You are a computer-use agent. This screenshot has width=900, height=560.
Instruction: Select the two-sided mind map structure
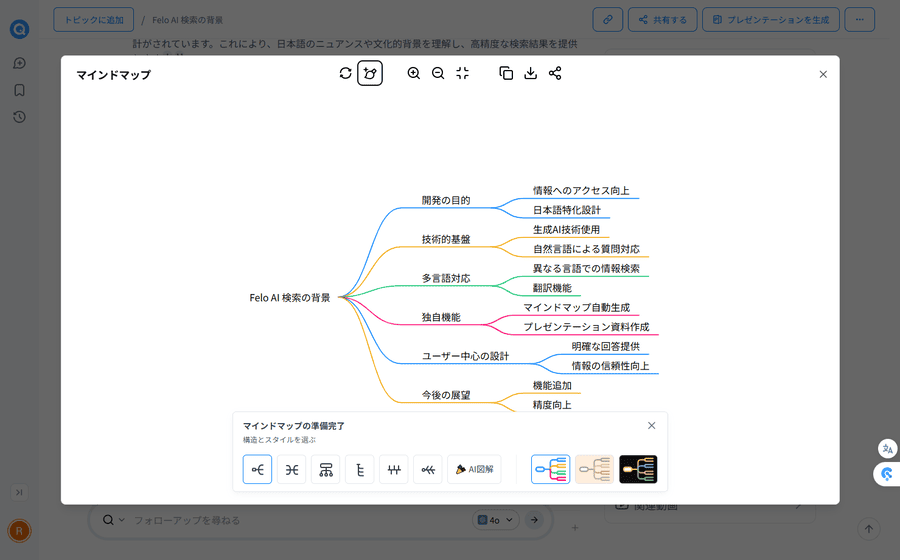pyautogui.click(x=292, y=469)
